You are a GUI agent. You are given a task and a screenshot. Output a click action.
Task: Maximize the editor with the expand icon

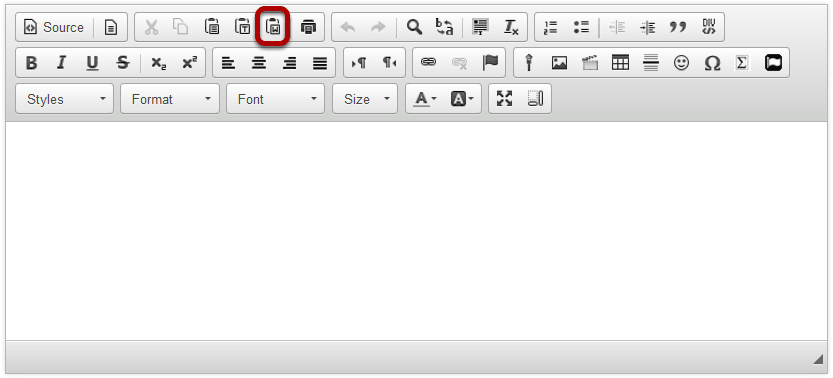pyautogui.click(x=504, y=99)
